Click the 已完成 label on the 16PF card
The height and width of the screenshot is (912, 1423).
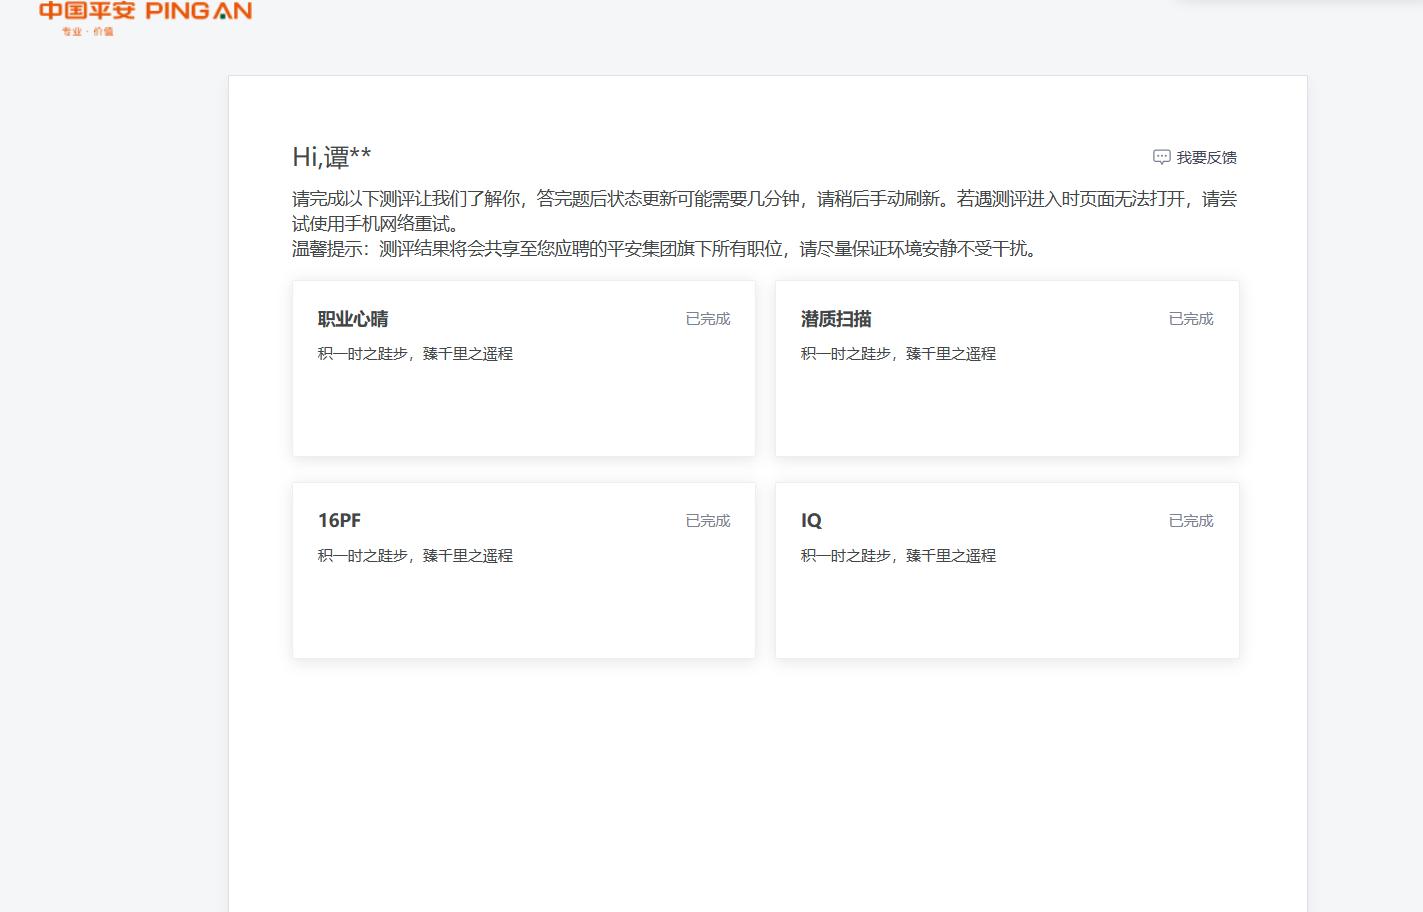[x=707, y=520]
